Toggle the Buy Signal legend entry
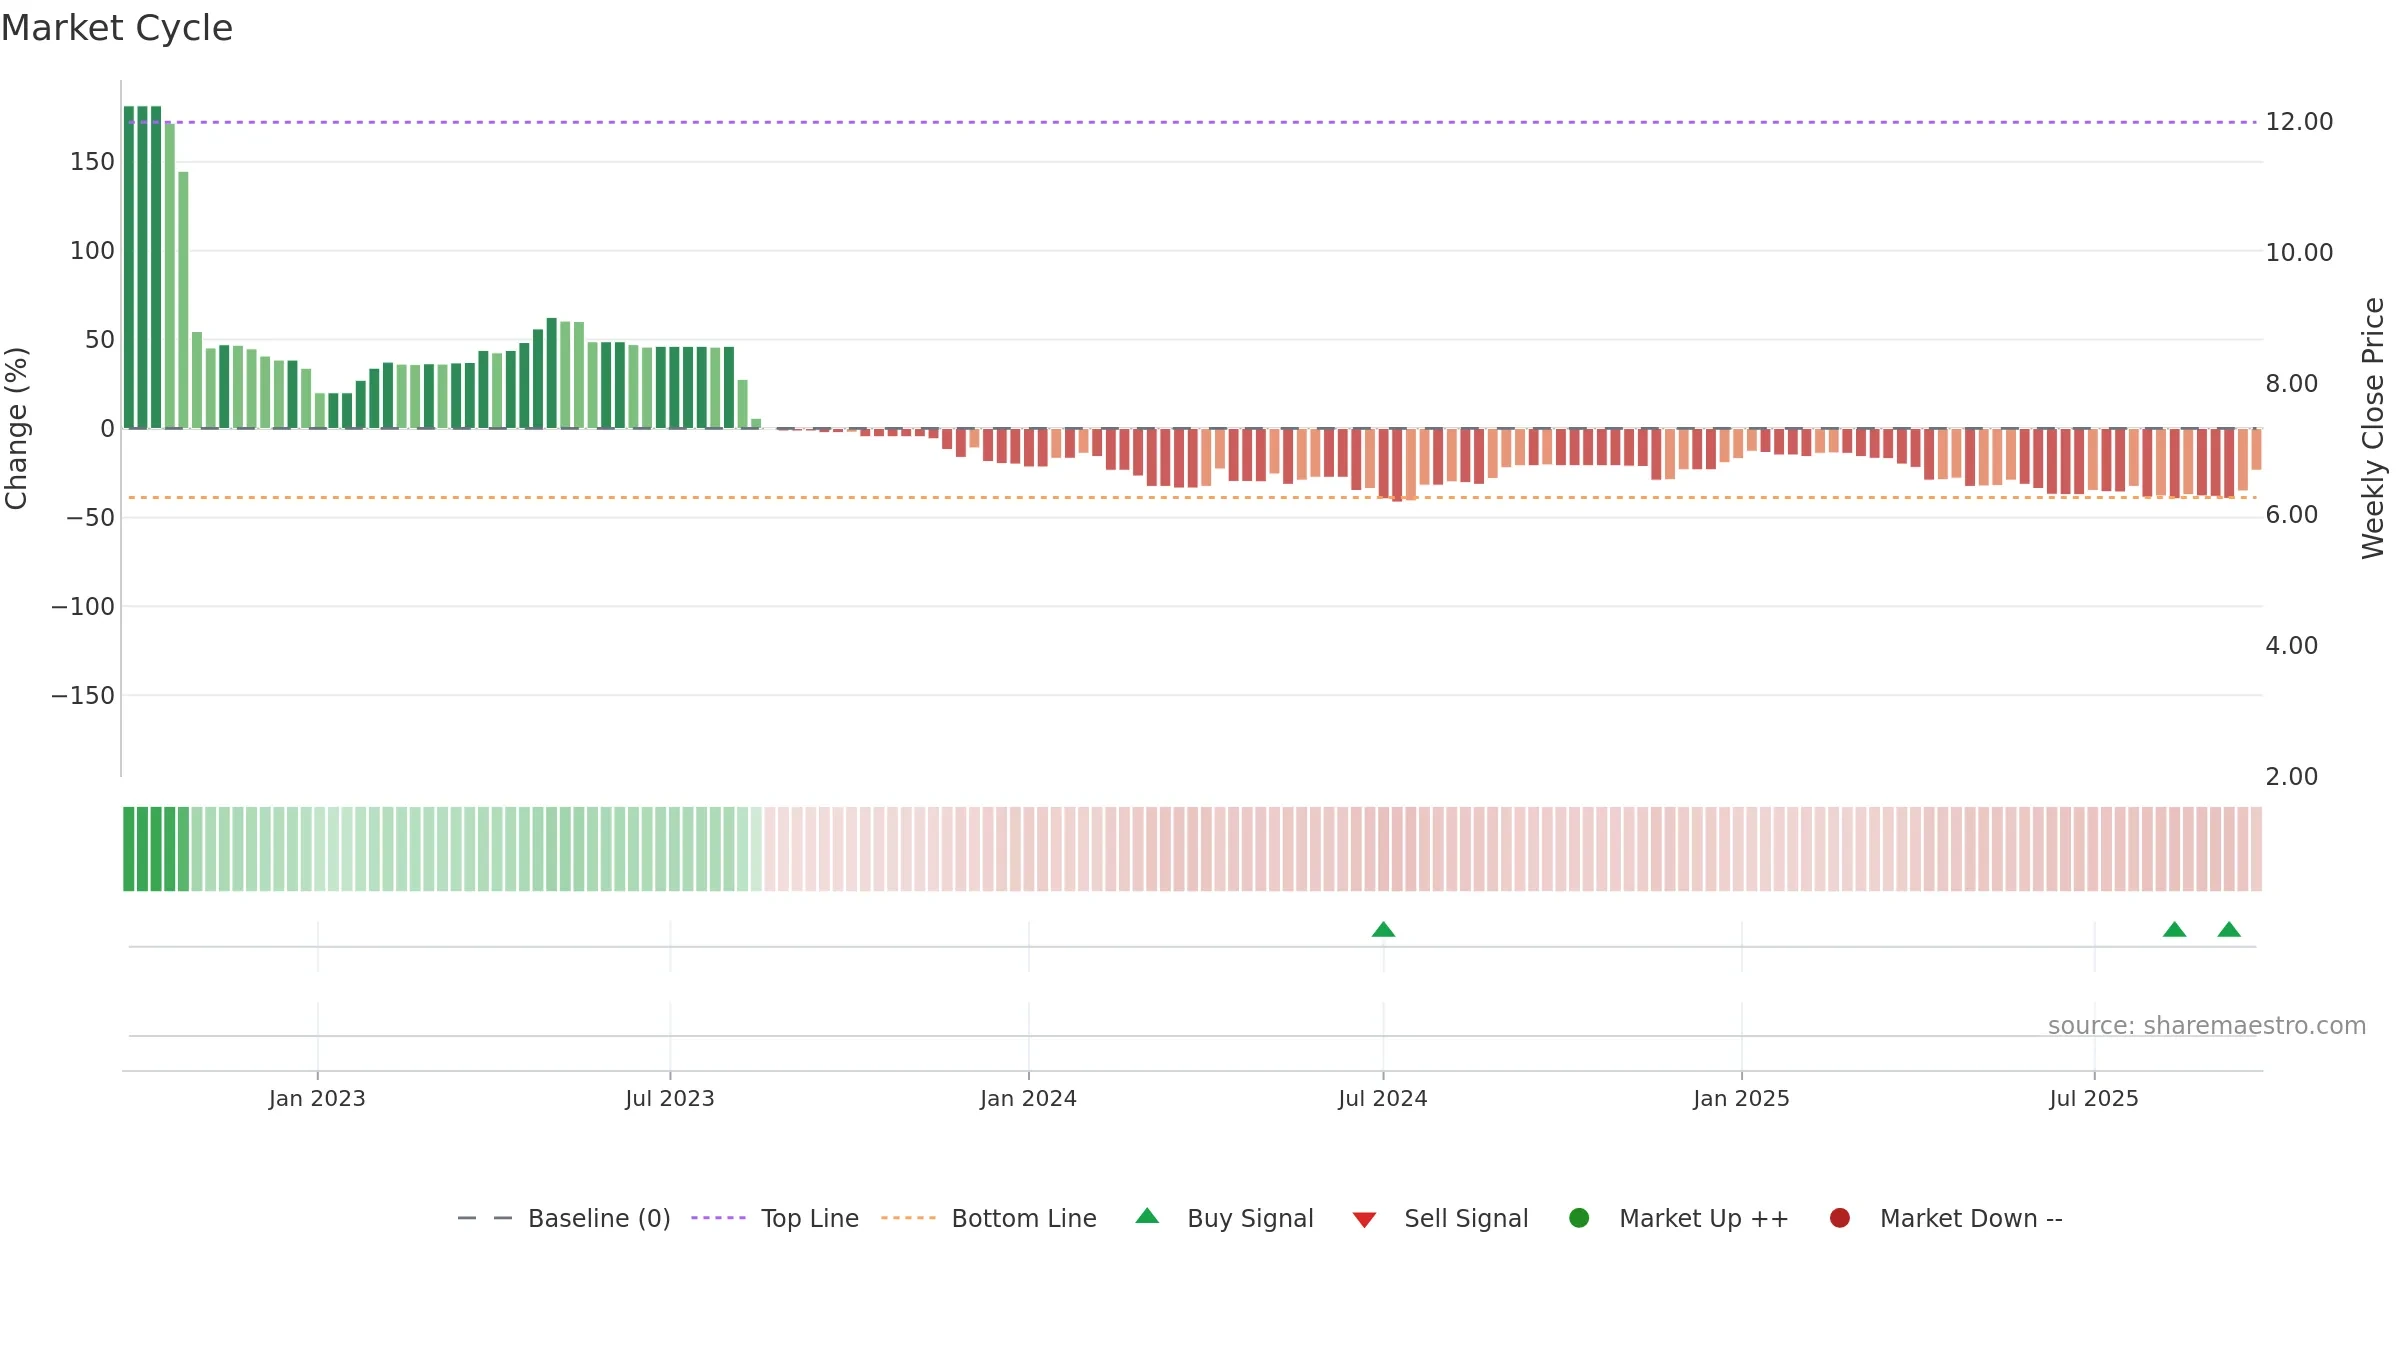Image resolution: width=2400 pixels, height=1350 pixels. (1225, 1218)
